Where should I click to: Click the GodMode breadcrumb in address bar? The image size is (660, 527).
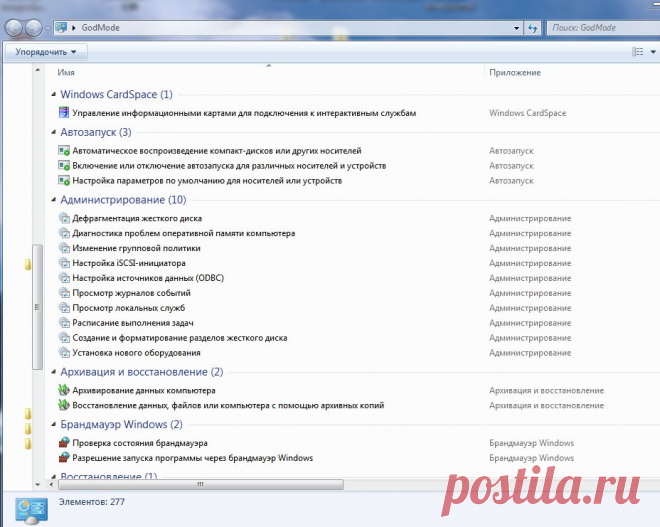(x=101, y=28)
